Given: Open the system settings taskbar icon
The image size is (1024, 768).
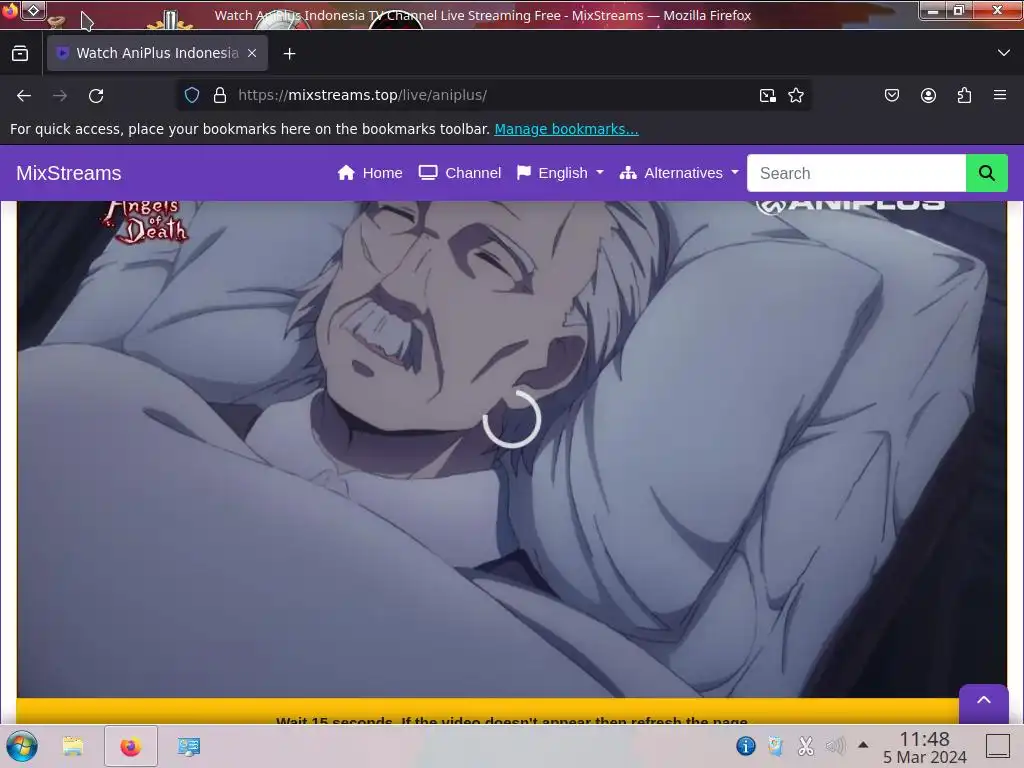Looking at the screenshot, I should (189, 746).
